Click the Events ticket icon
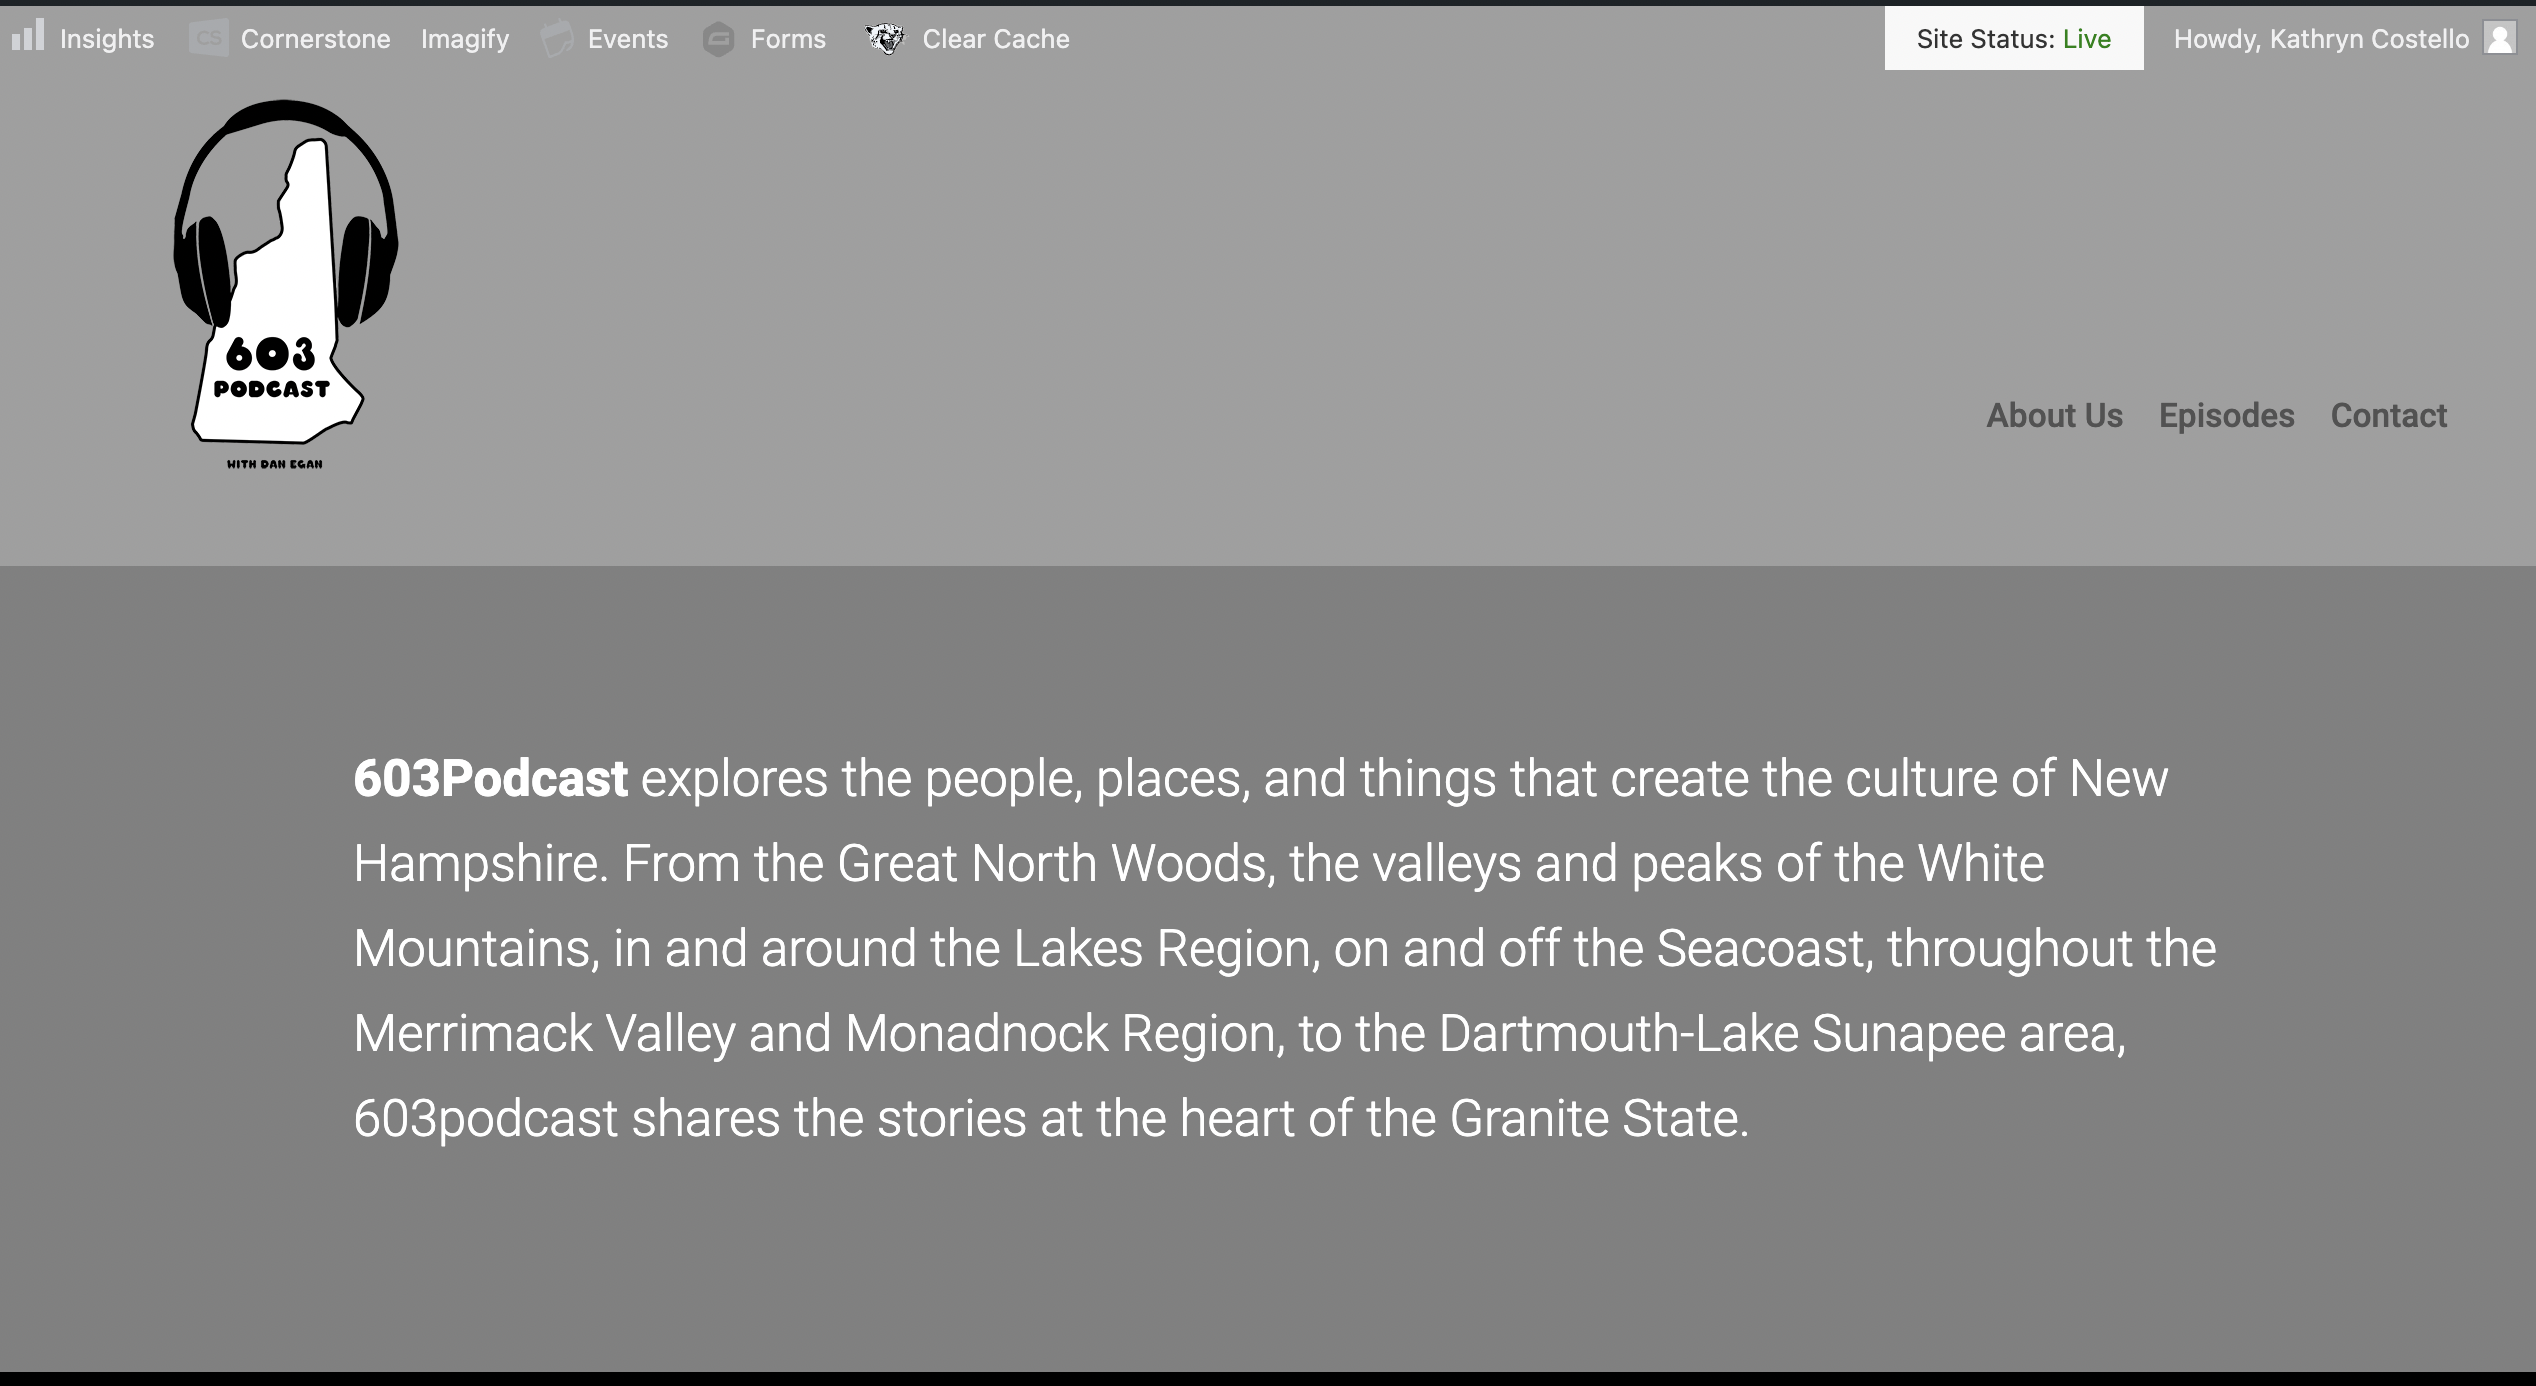The width and height of the screenshot is (2536, 1386). coord(557,39)
